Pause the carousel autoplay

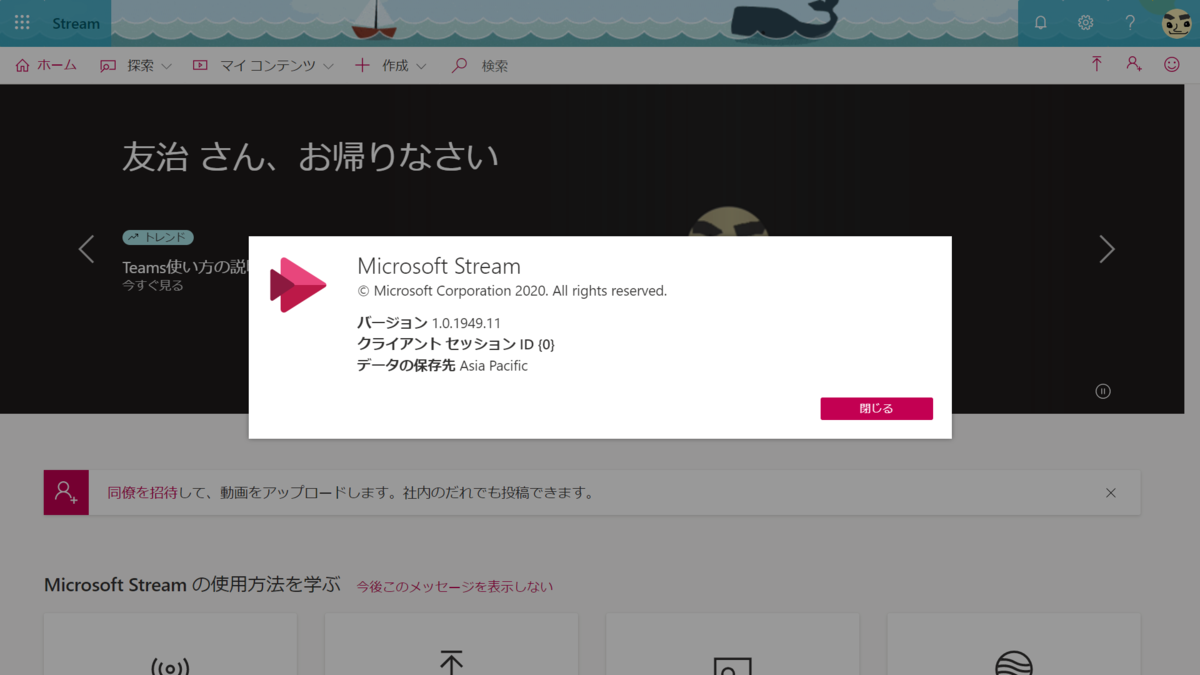(x=1103, y=391)
